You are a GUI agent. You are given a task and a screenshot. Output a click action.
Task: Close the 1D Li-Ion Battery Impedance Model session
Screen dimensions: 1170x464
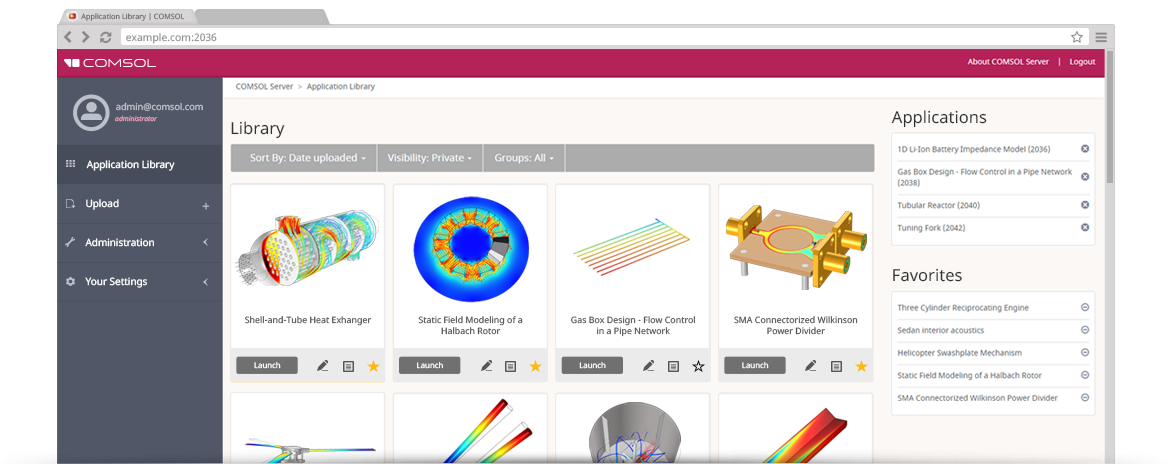tap(1085, 148)
